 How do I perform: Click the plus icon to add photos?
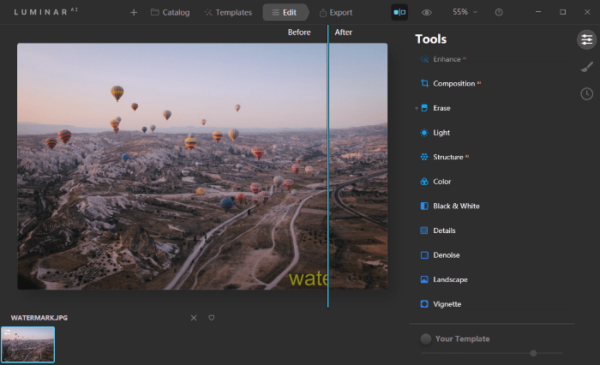pyautogui.click(x=134, y=13)
